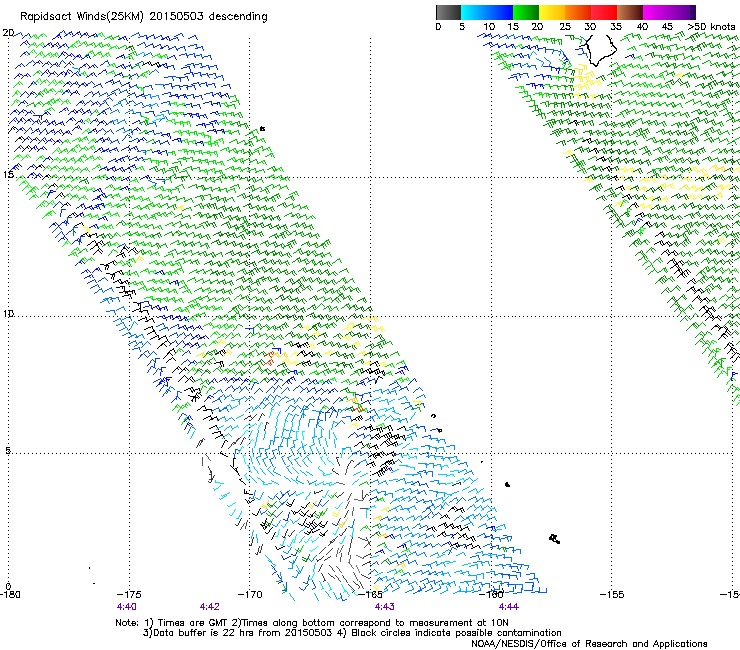This screenshot has width=740, height=650.
Task: Click the green 15-20 knots legend swatch
Action: (x=526, y=12)
